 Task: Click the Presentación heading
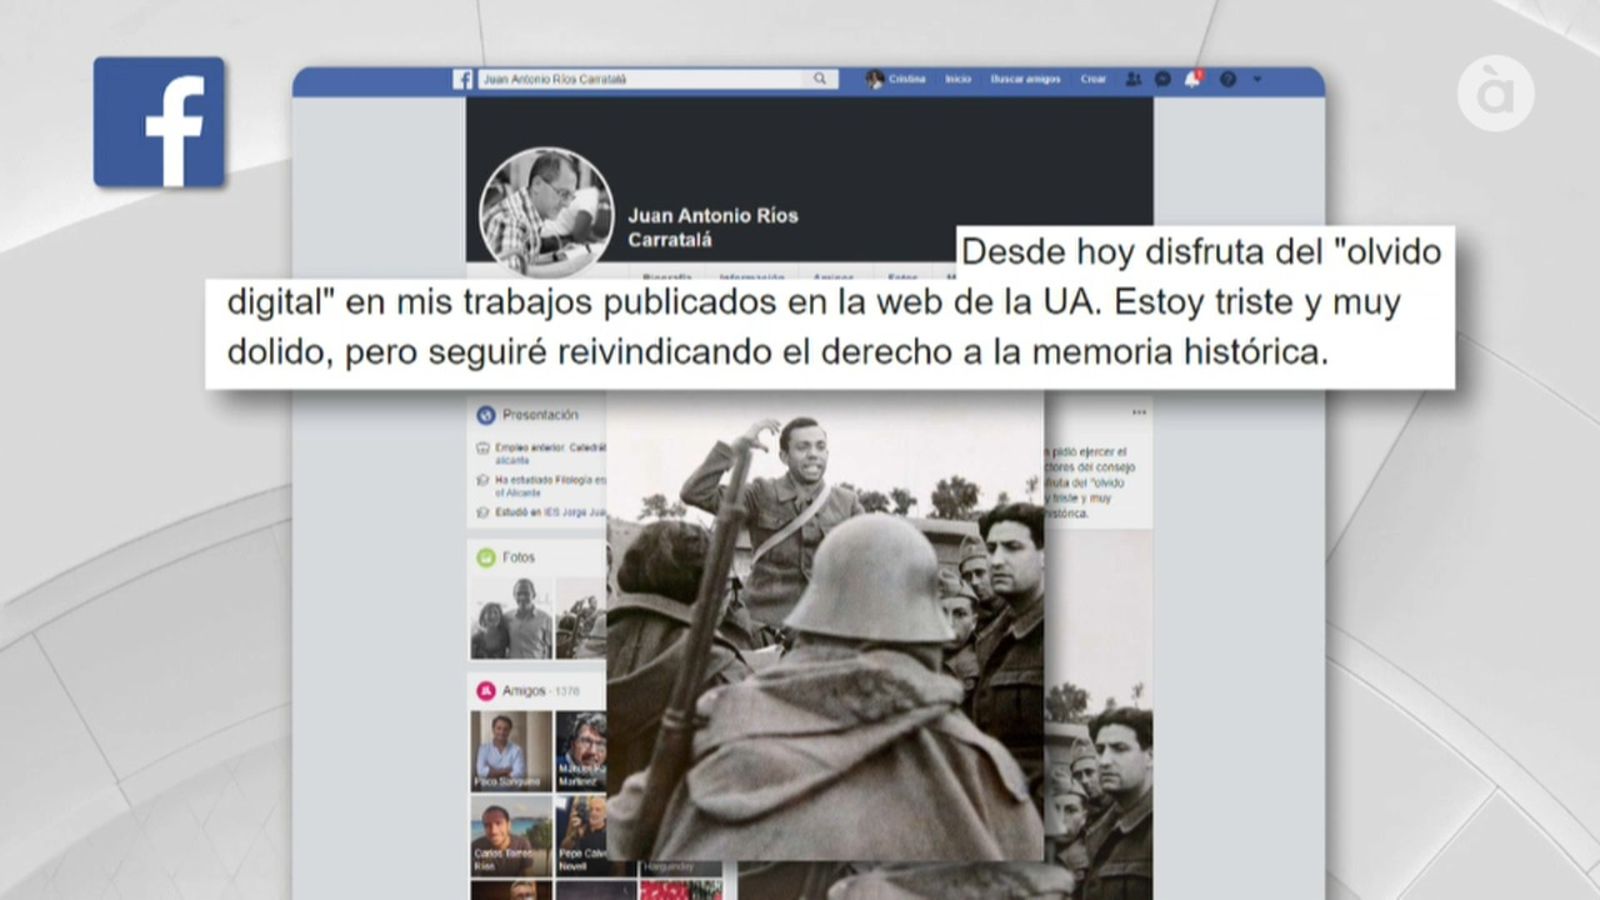pyautogui.click(x=540, y=415)
